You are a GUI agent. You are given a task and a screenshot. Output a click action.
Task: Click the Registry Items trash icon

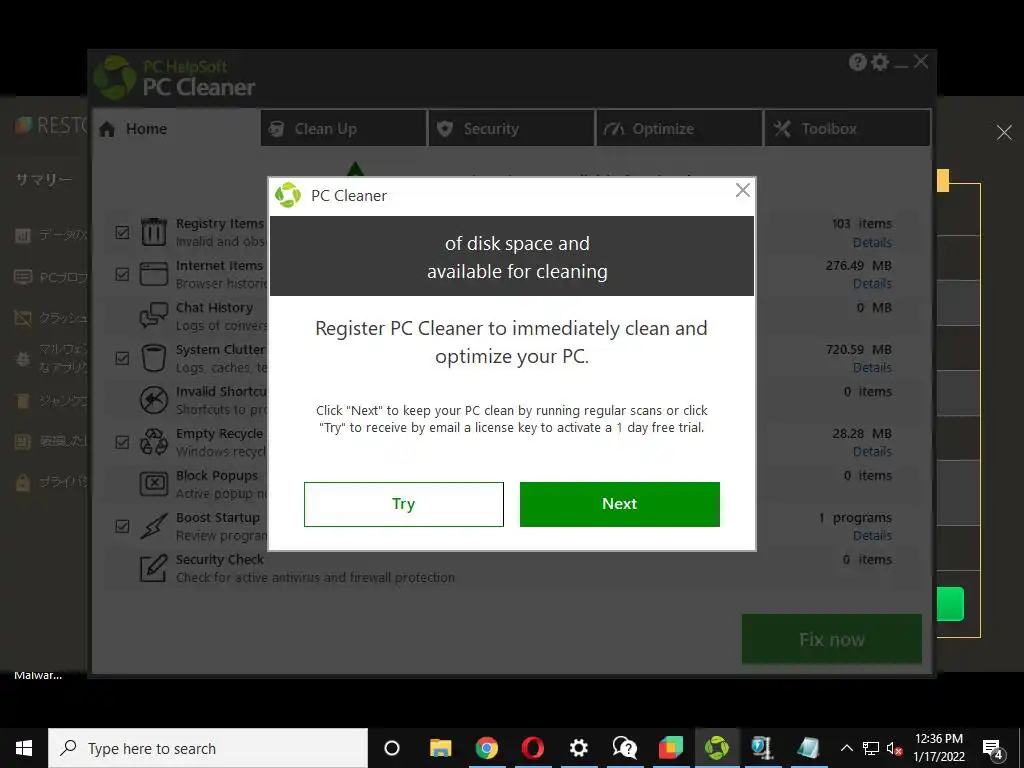click(x=154, y=232)
